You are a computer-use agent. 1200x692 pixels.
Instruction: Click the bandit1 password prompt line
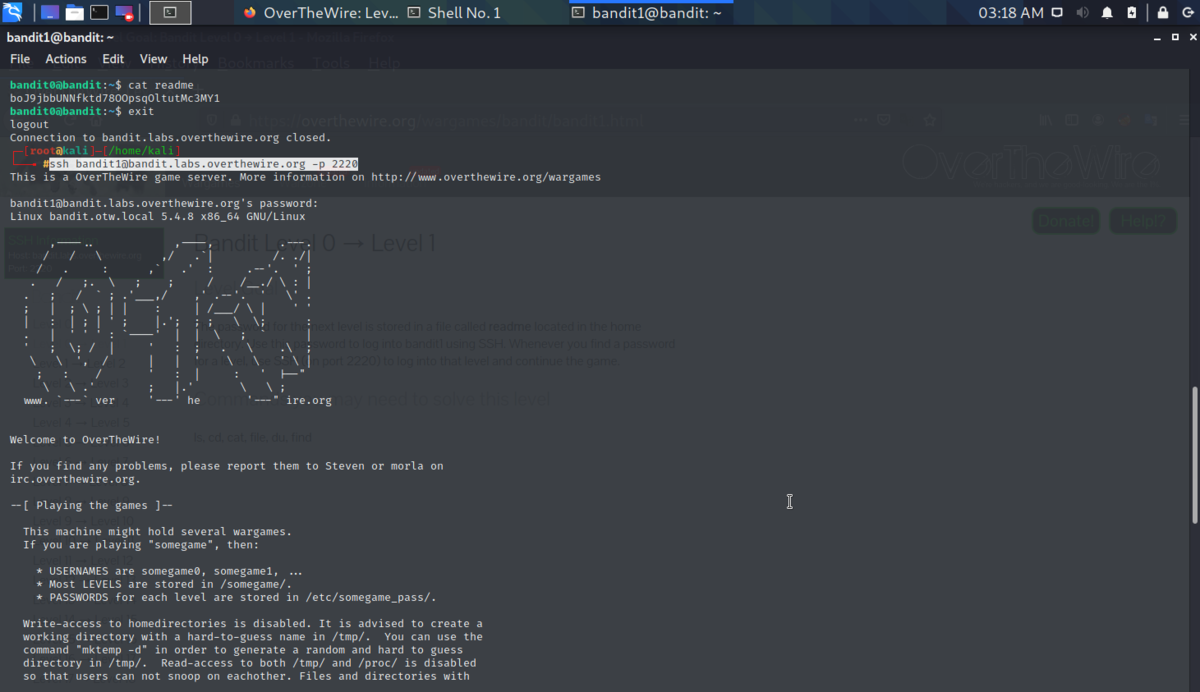pyautogui.click(x=164, y=203)
